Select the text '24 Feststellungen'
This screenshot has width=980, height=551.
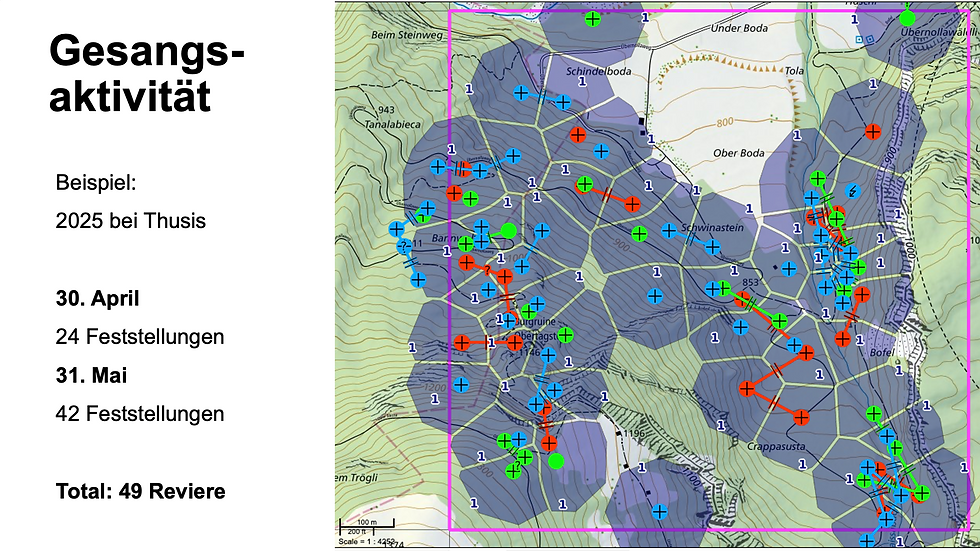click(x=139, y=336)
